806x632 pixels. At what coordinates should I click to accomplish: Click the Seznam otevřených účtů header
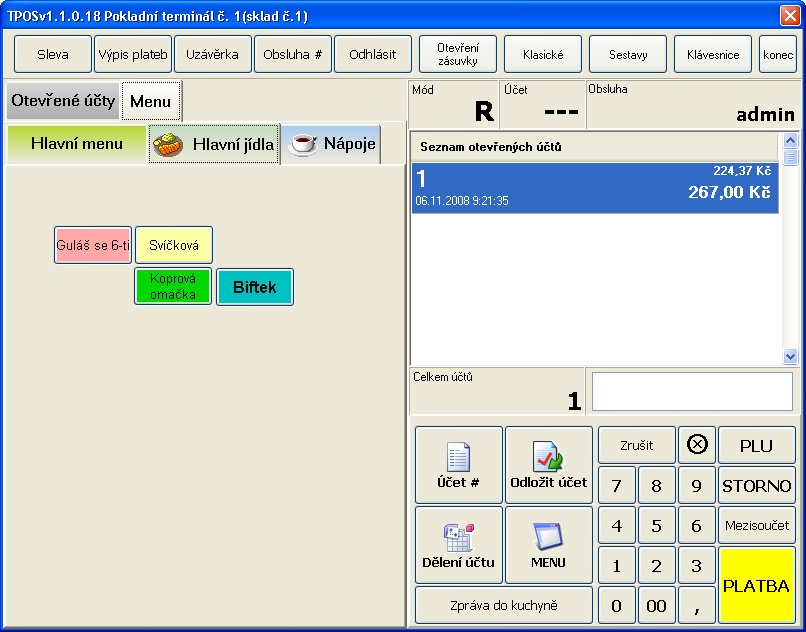tap(595, 147)
